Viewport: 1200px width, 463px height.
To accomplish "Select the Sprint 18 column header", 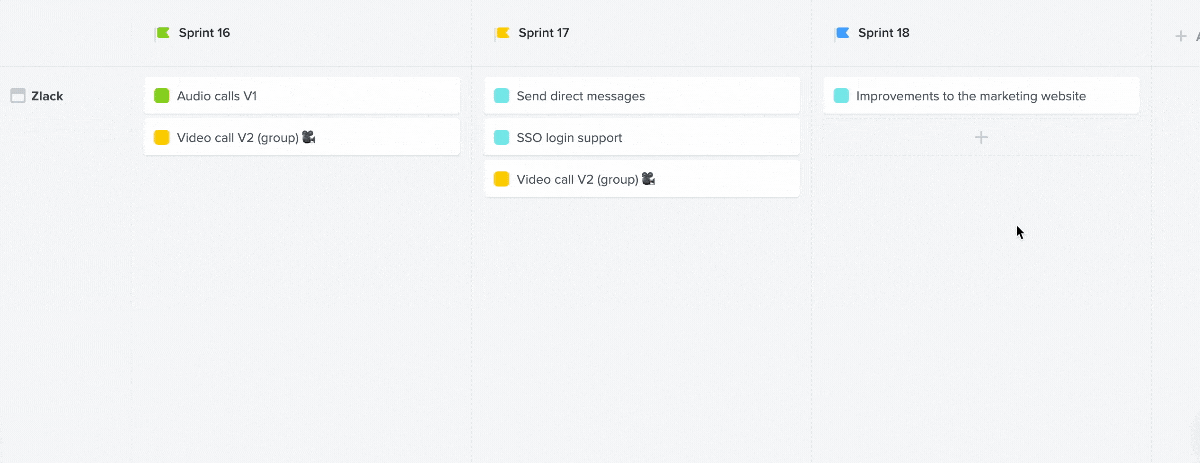I will [884, 33].
